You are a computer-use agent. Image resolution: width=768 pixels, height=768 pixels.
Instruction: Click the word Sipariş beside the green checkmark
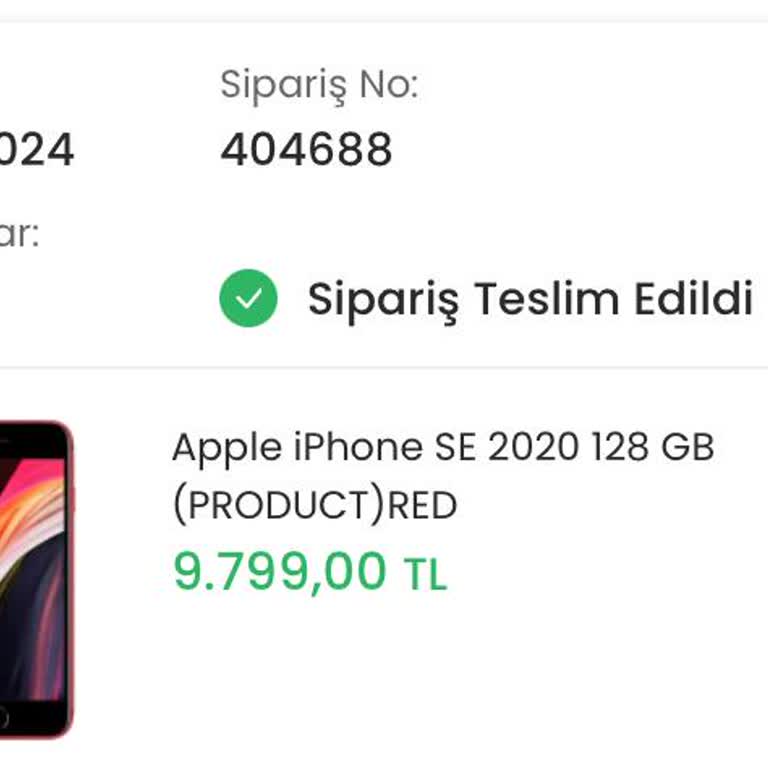tap(382, 298)
